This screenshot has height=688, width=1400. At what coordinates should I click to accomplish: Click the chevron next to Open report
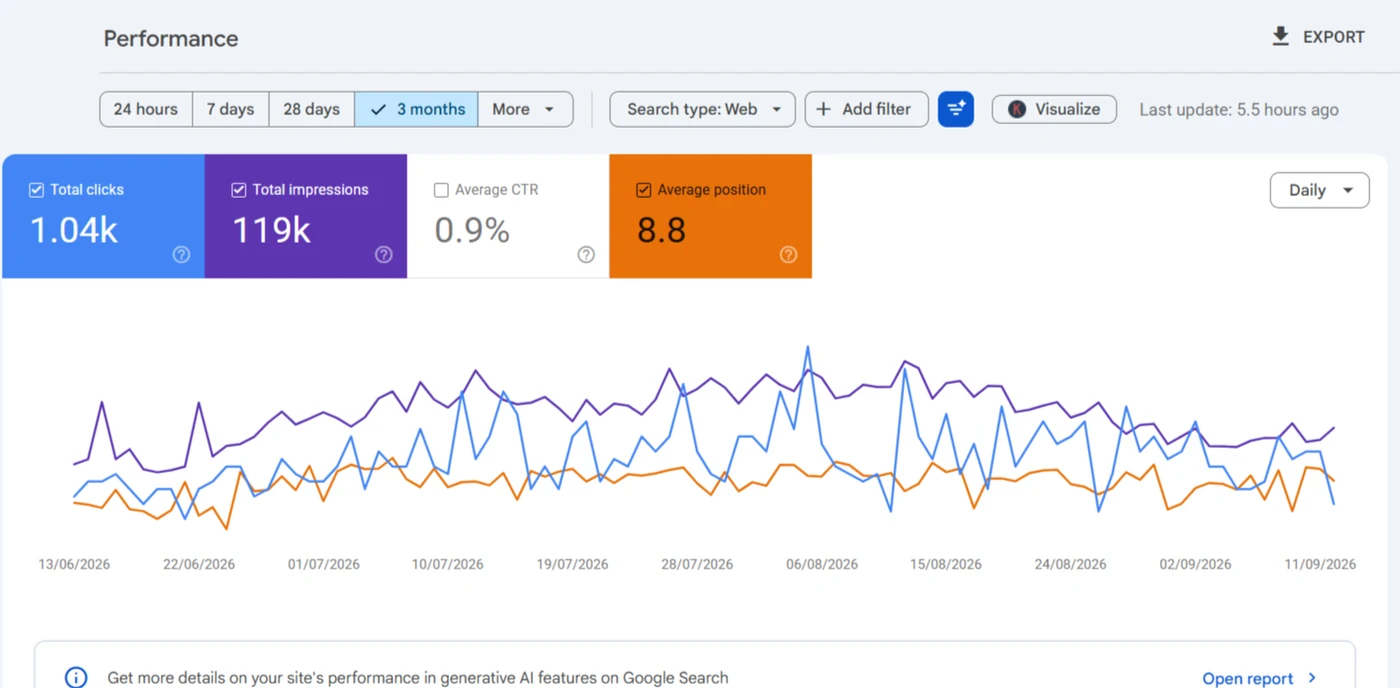point(1312,678)
